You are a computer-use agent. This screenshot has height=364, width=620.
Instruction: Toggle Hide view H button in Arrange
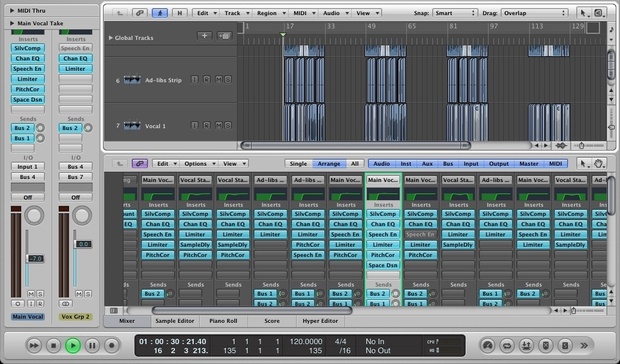180,13
